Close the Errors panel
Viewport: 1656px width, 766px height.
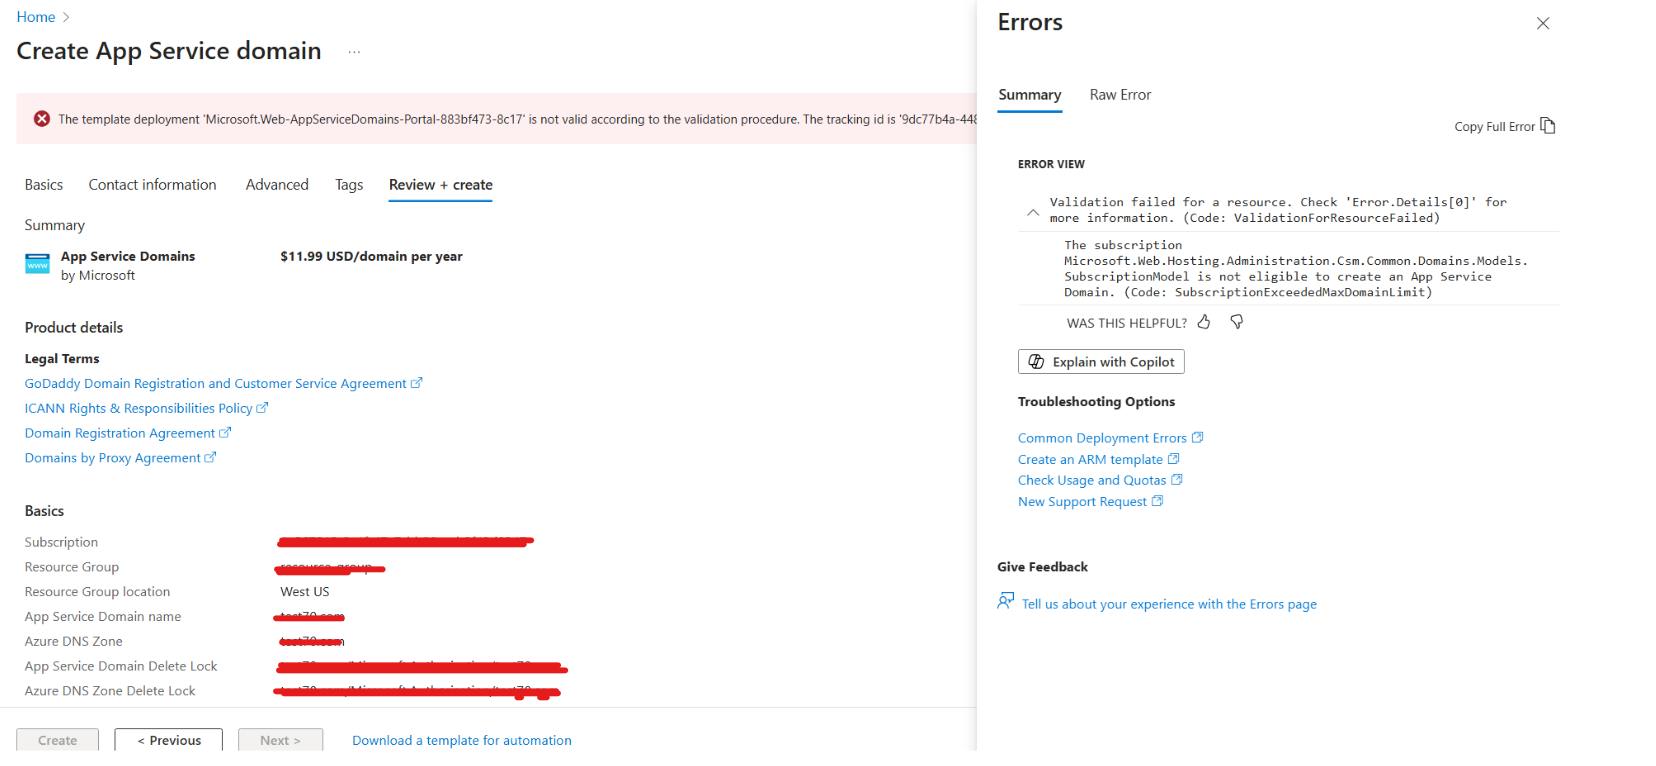pyautogui.click(x=1543, y=23)
